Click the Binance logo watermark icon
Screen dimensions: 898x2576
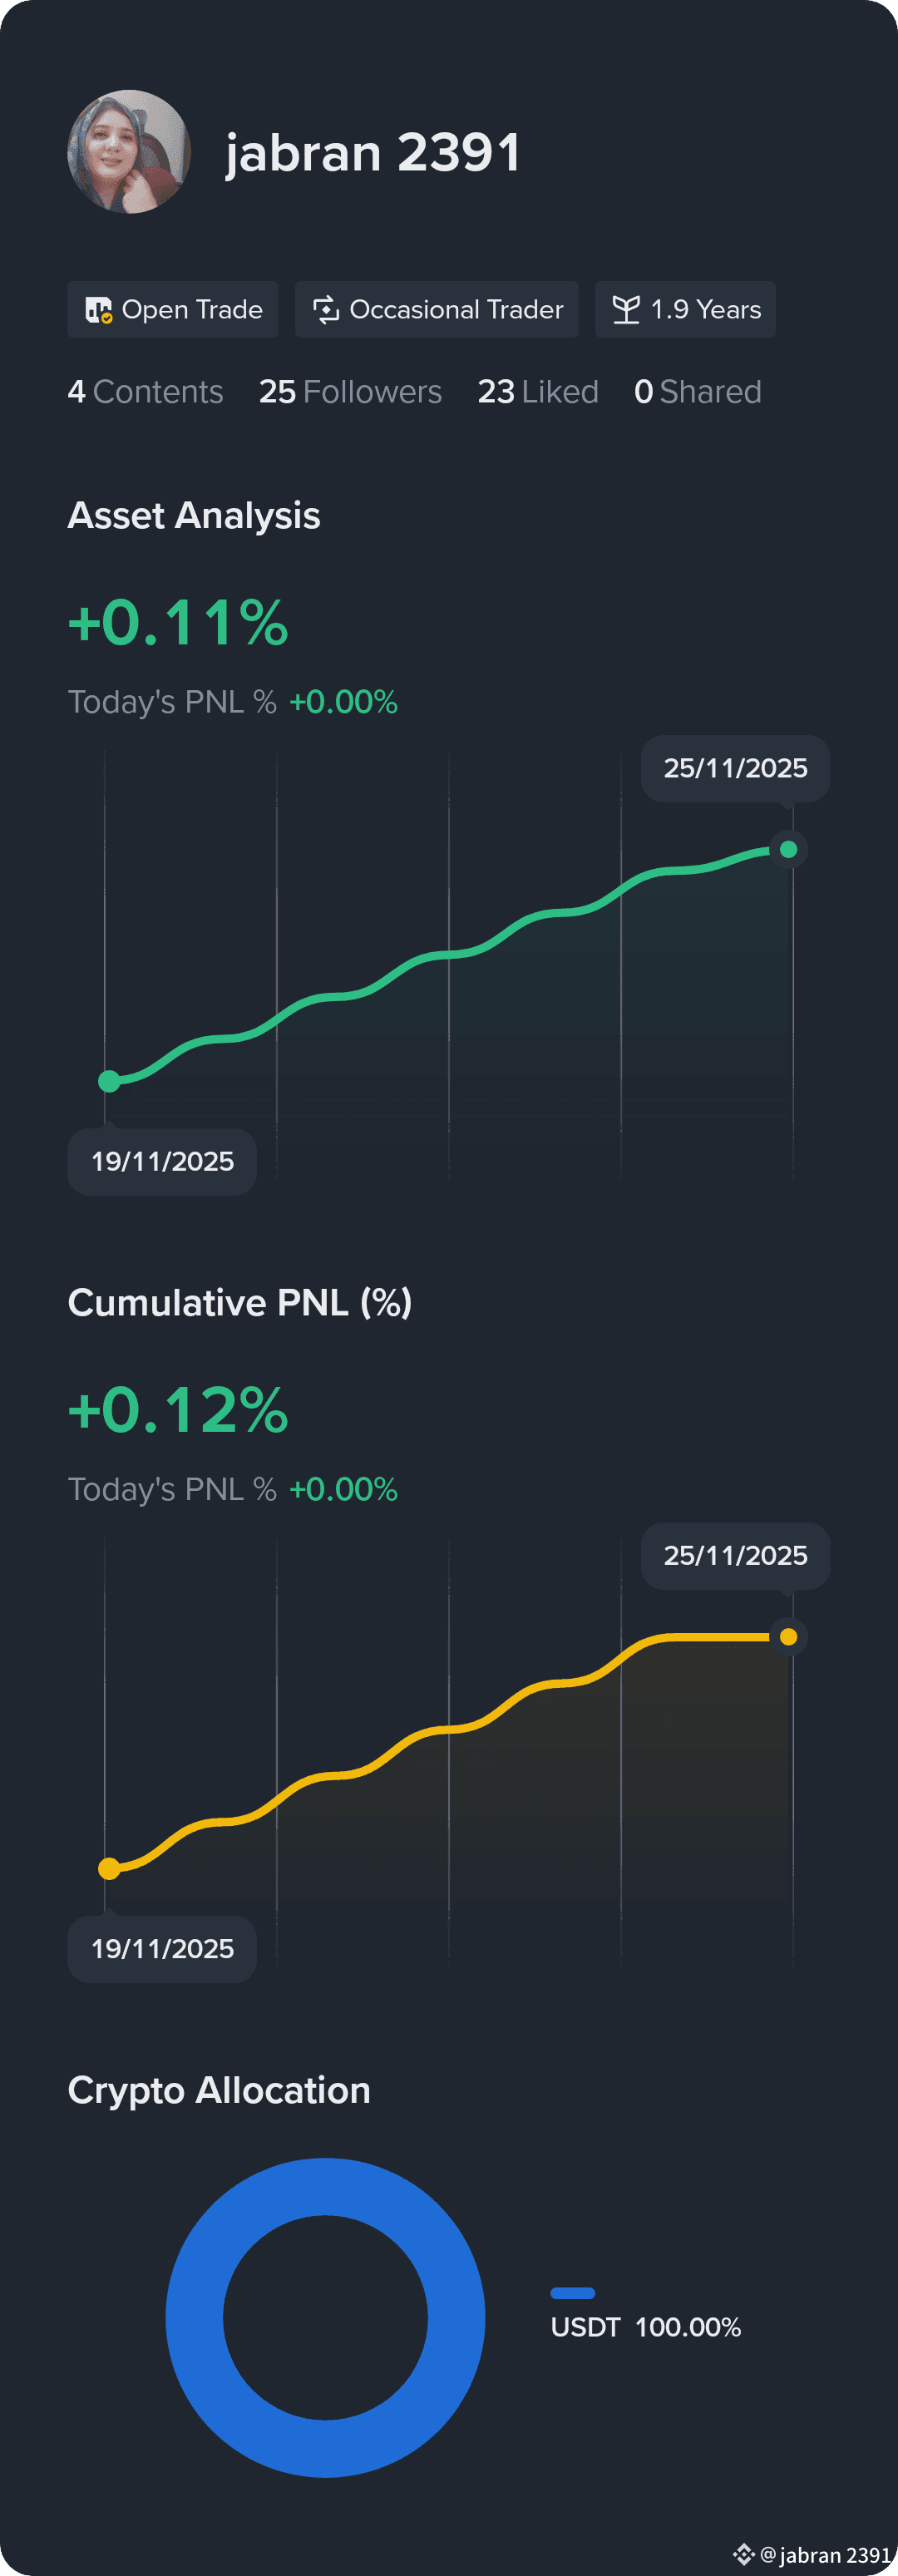click(x=743, y=2554)
